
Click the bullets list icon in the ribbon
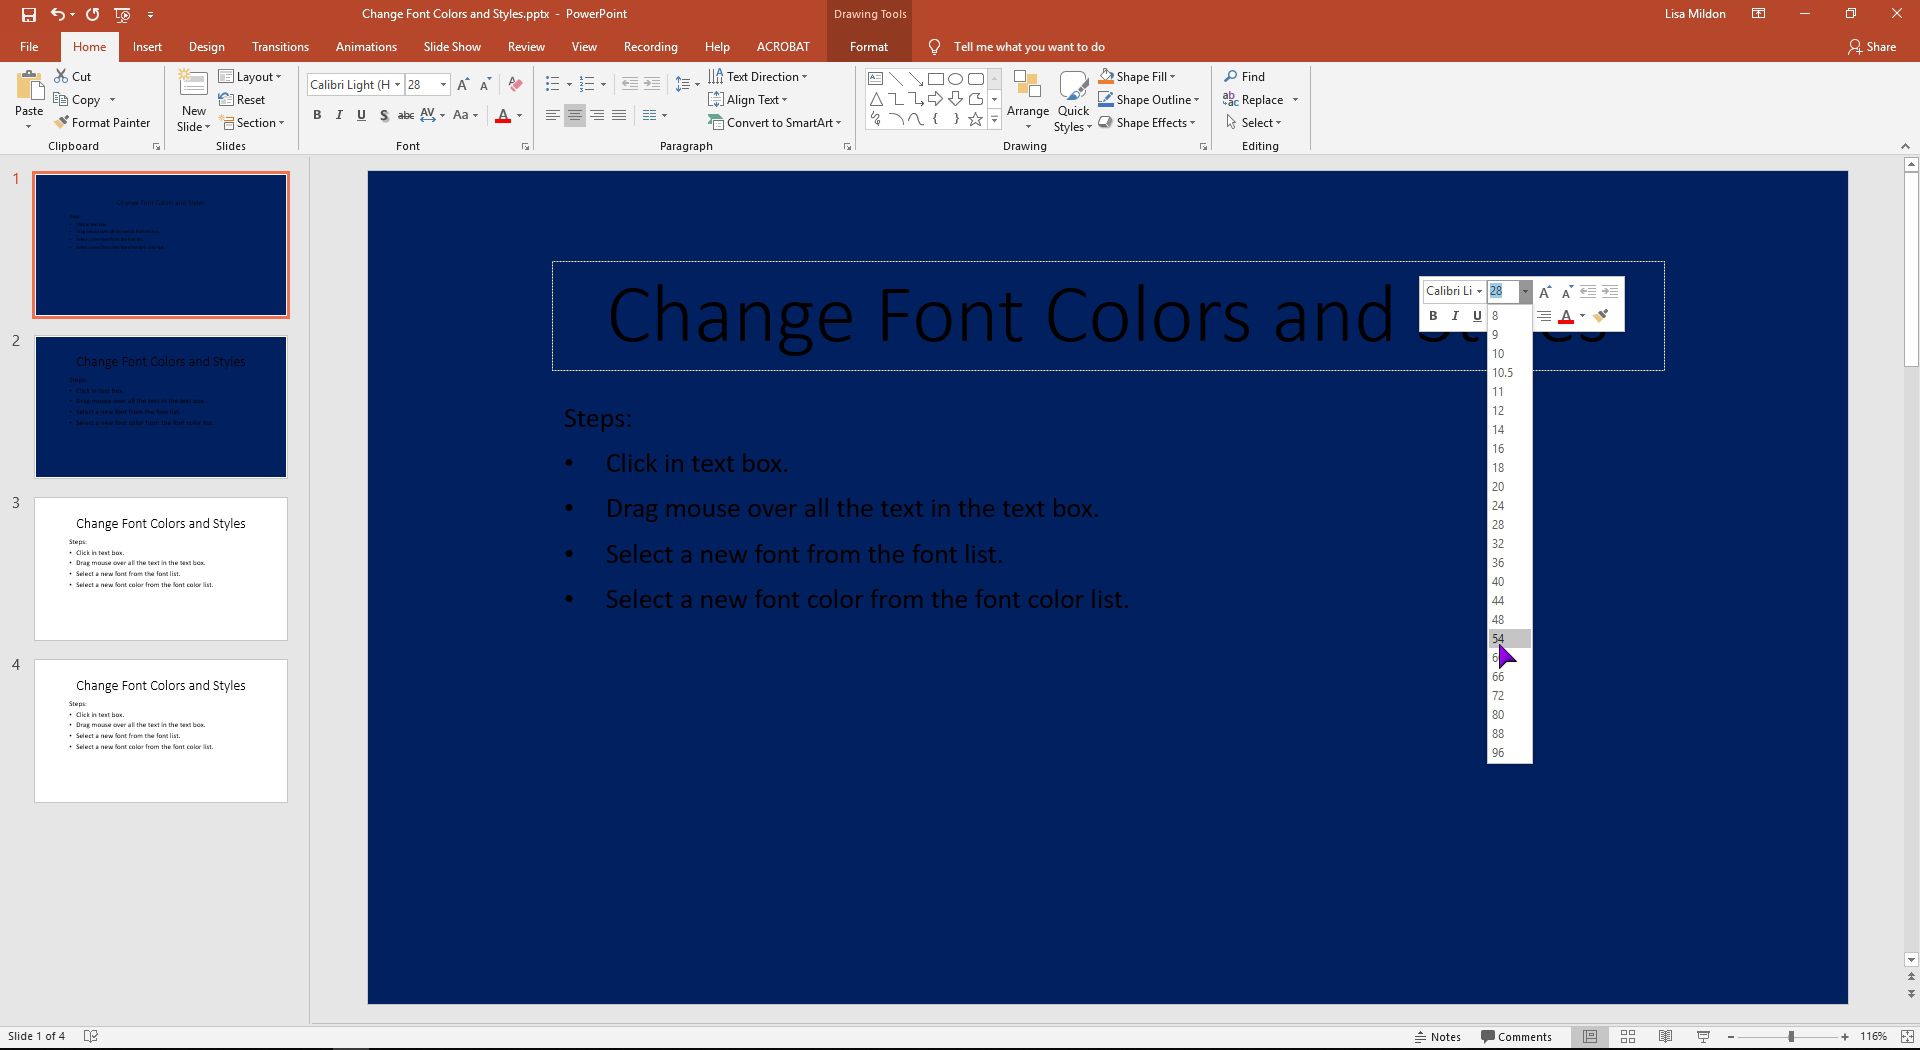pyautogui.click(x=552, y=84)
